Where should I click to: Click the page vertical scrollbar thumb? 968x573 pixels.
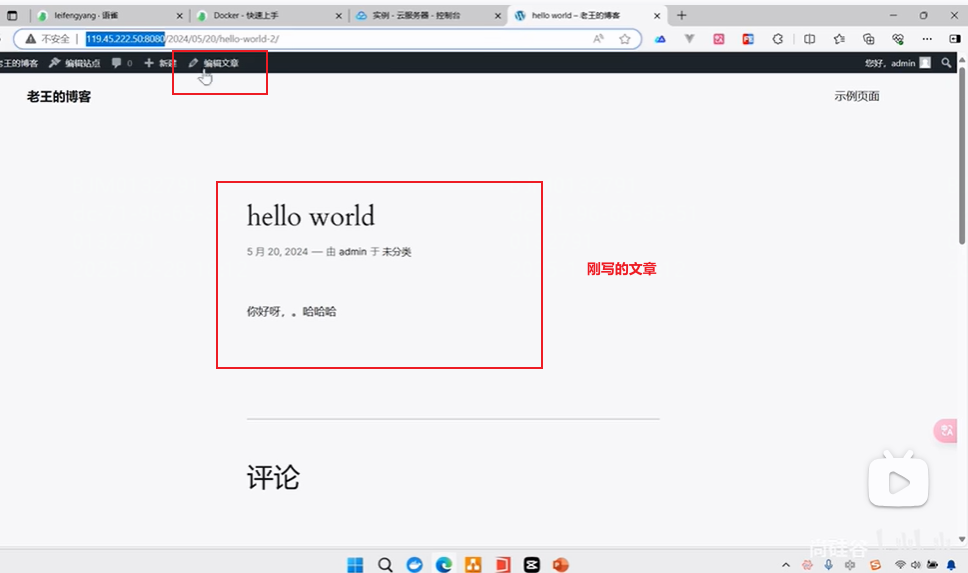(962, 157)
